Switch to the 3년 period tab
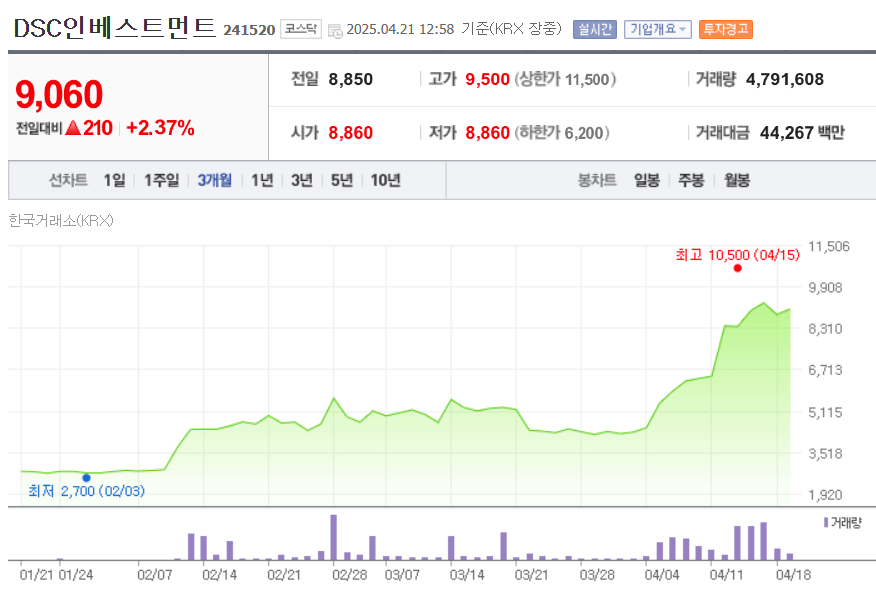The image size is (876, 593). [x=301, y=180]
